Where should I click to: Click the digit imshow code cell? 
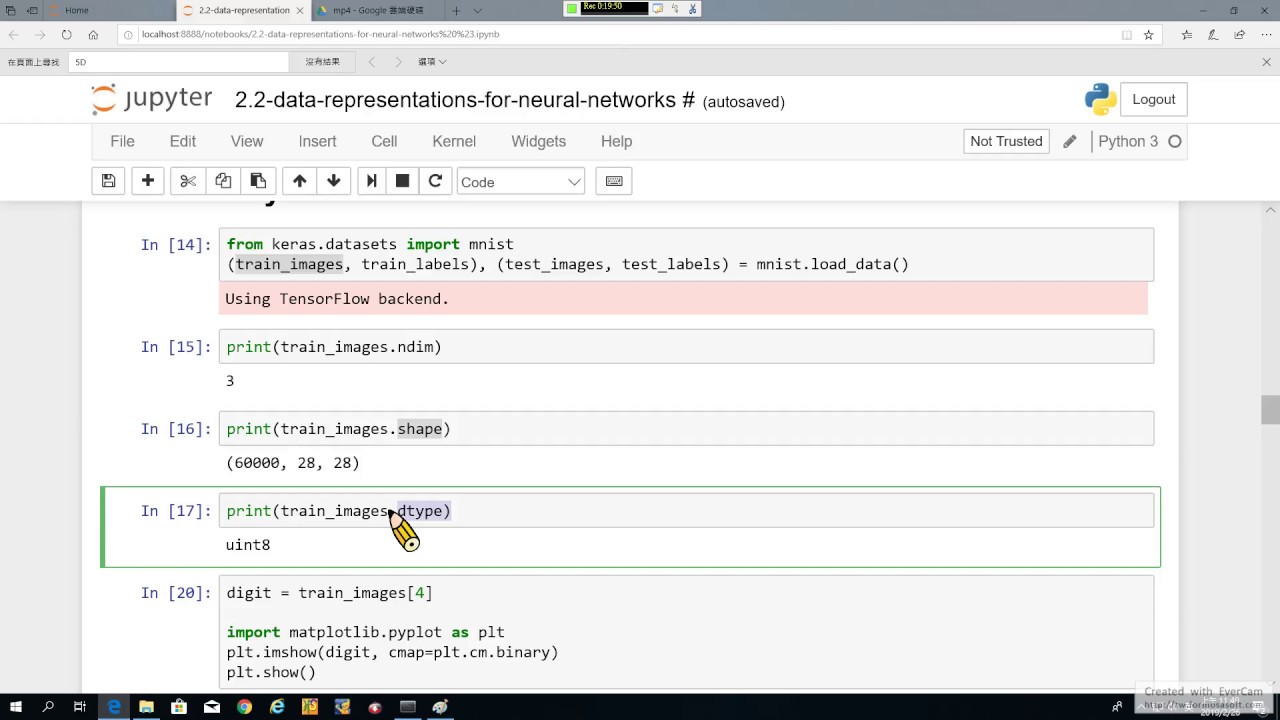click(x=686, y=633)
